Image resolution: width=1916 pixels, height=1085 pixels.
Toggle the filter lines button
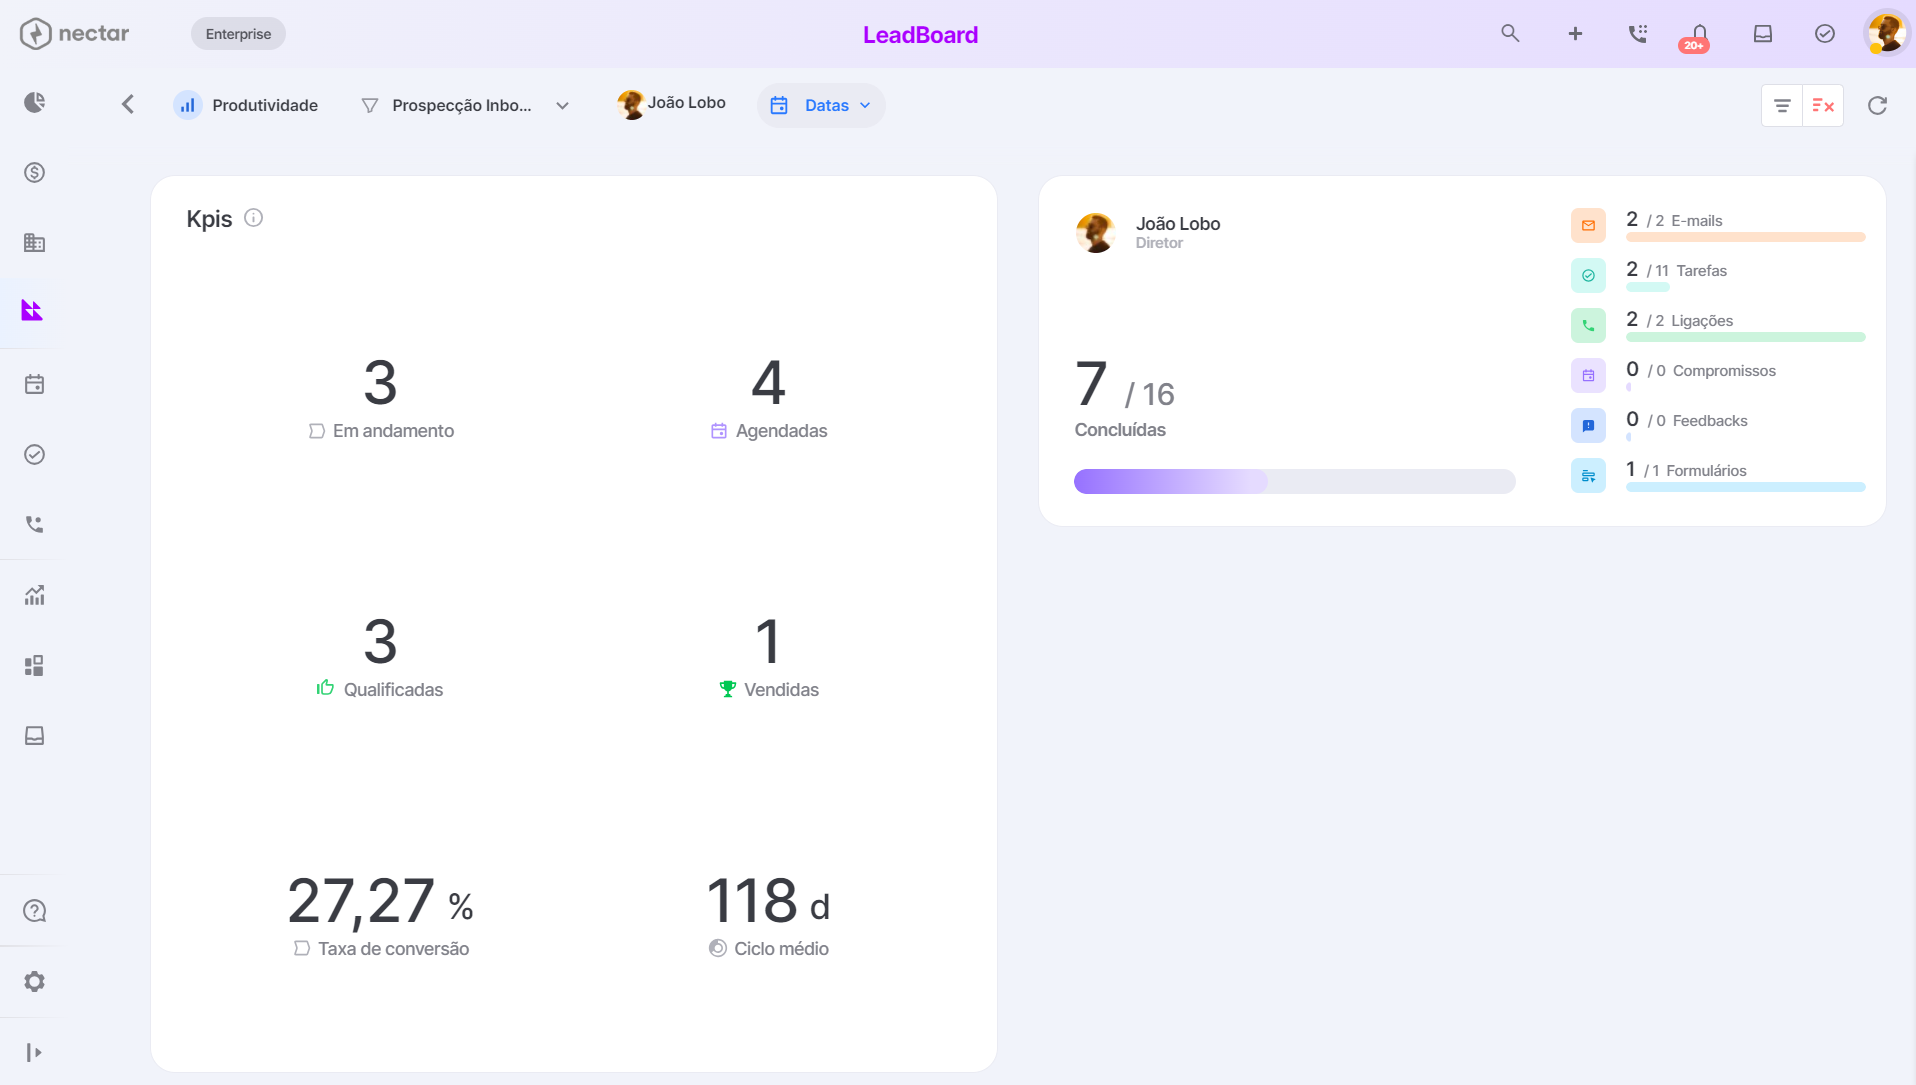pyautogui.click(x=1782, y=105)
